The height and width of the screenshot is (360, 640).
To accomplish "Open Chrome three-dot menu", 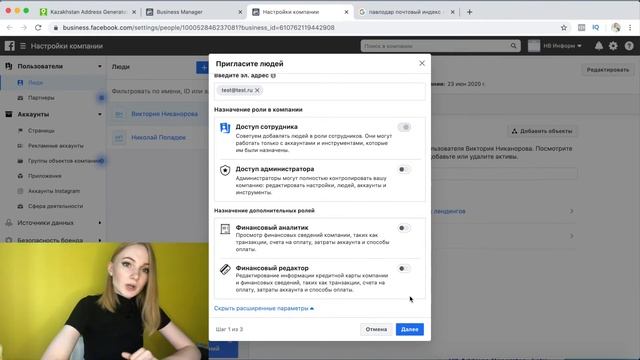I will tap(630, 28).
